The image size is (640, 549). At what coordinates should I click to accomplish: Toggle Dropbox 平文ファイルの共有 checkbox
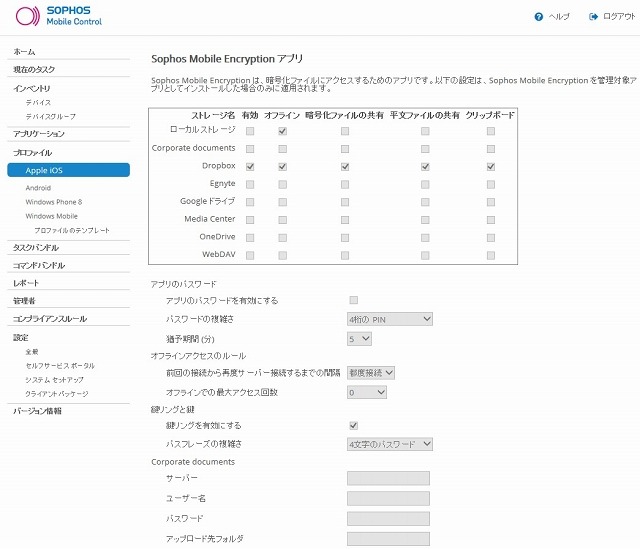click(x=425, y=167)
